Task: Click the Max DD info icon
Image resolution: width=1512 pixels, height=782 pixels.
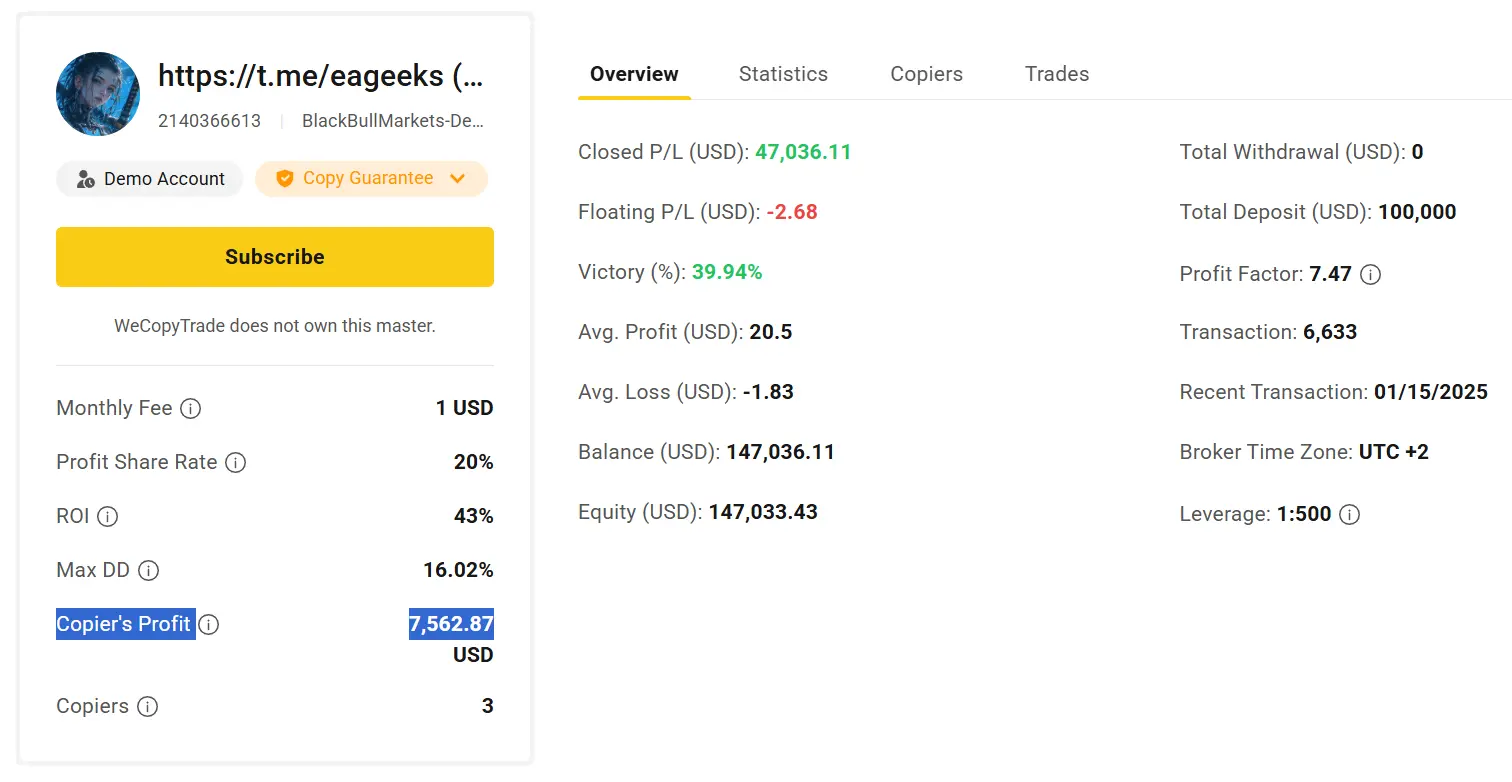Action: coord(148,571)
